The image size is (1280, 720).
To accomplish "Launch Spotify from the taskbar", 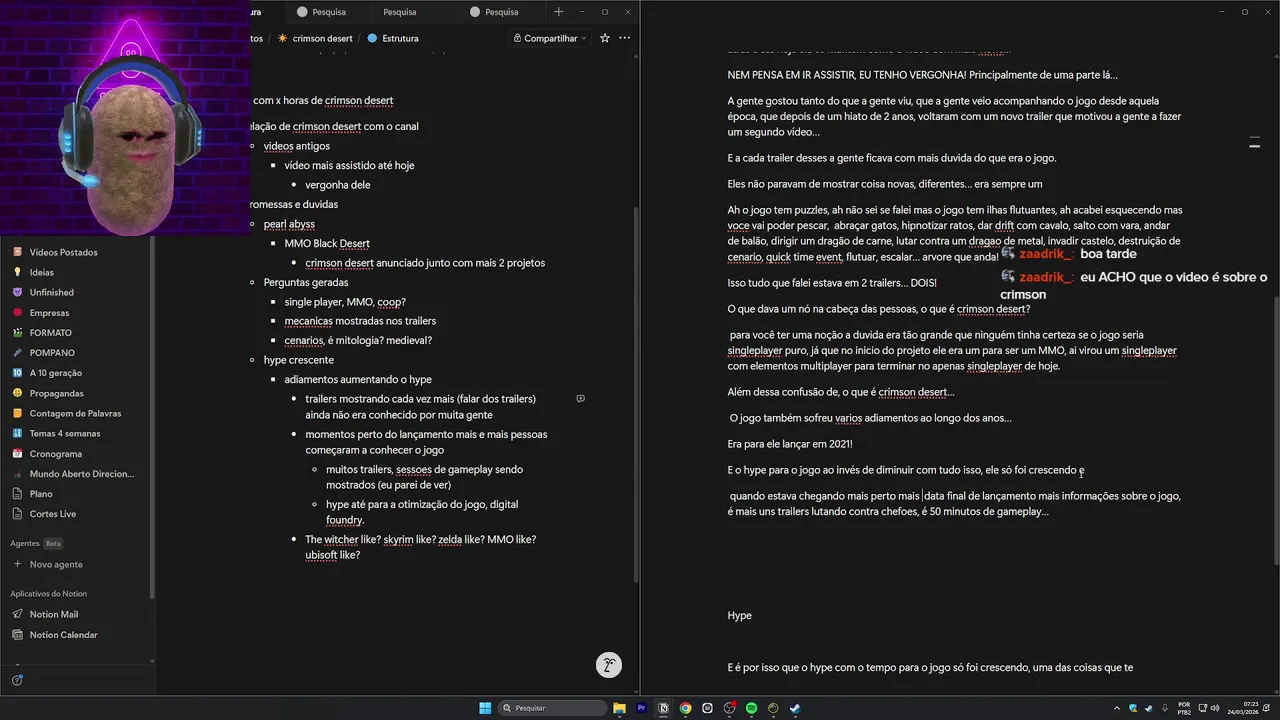I will coord(751,708).
